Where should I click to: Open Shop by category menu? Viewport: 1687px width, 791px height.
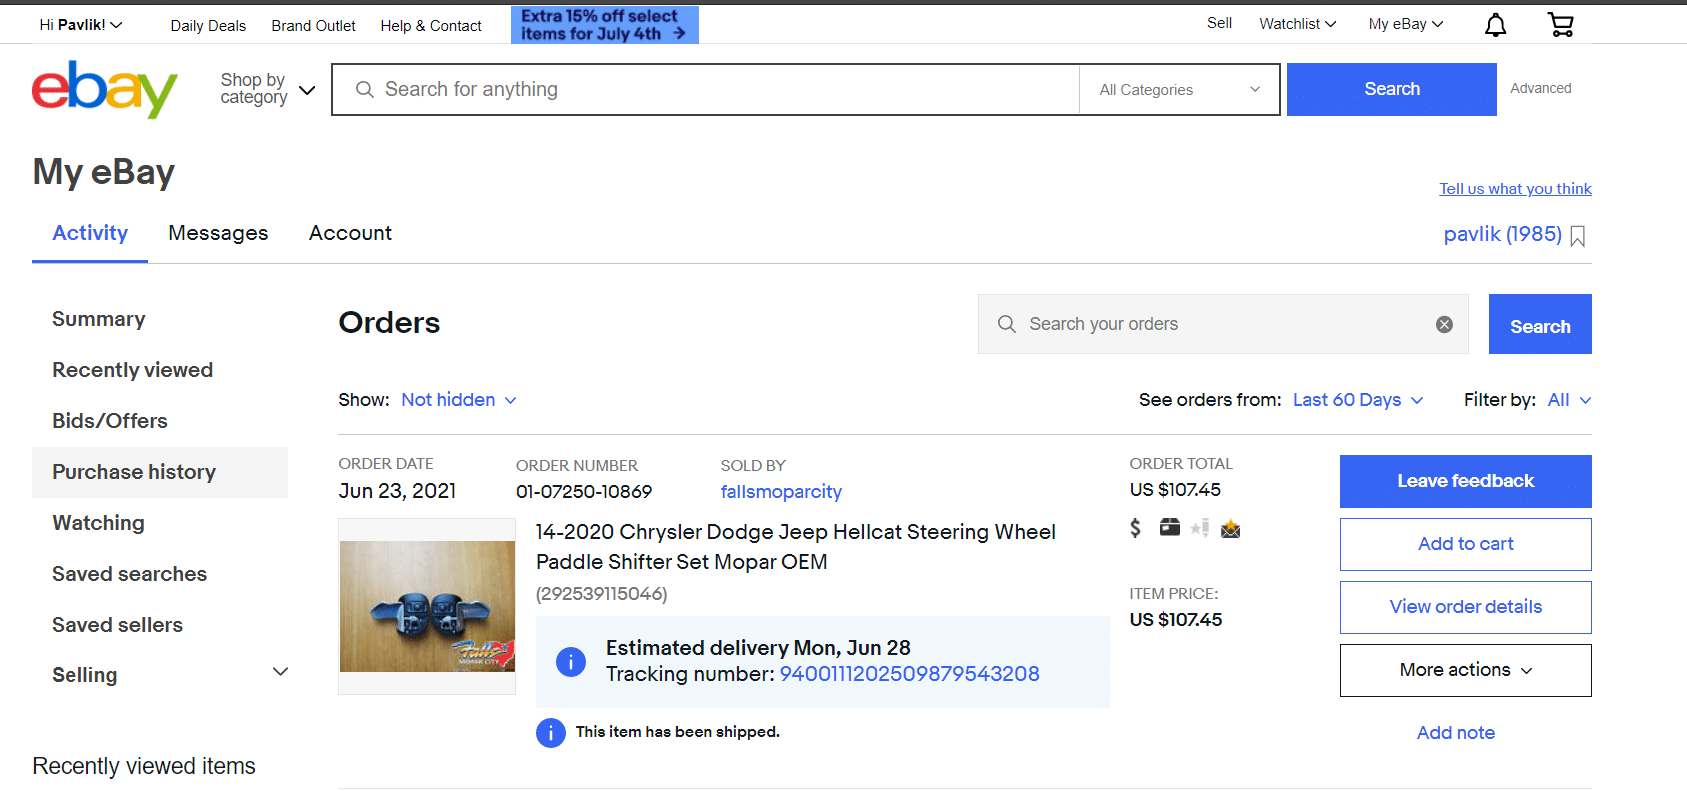point(268,89)
